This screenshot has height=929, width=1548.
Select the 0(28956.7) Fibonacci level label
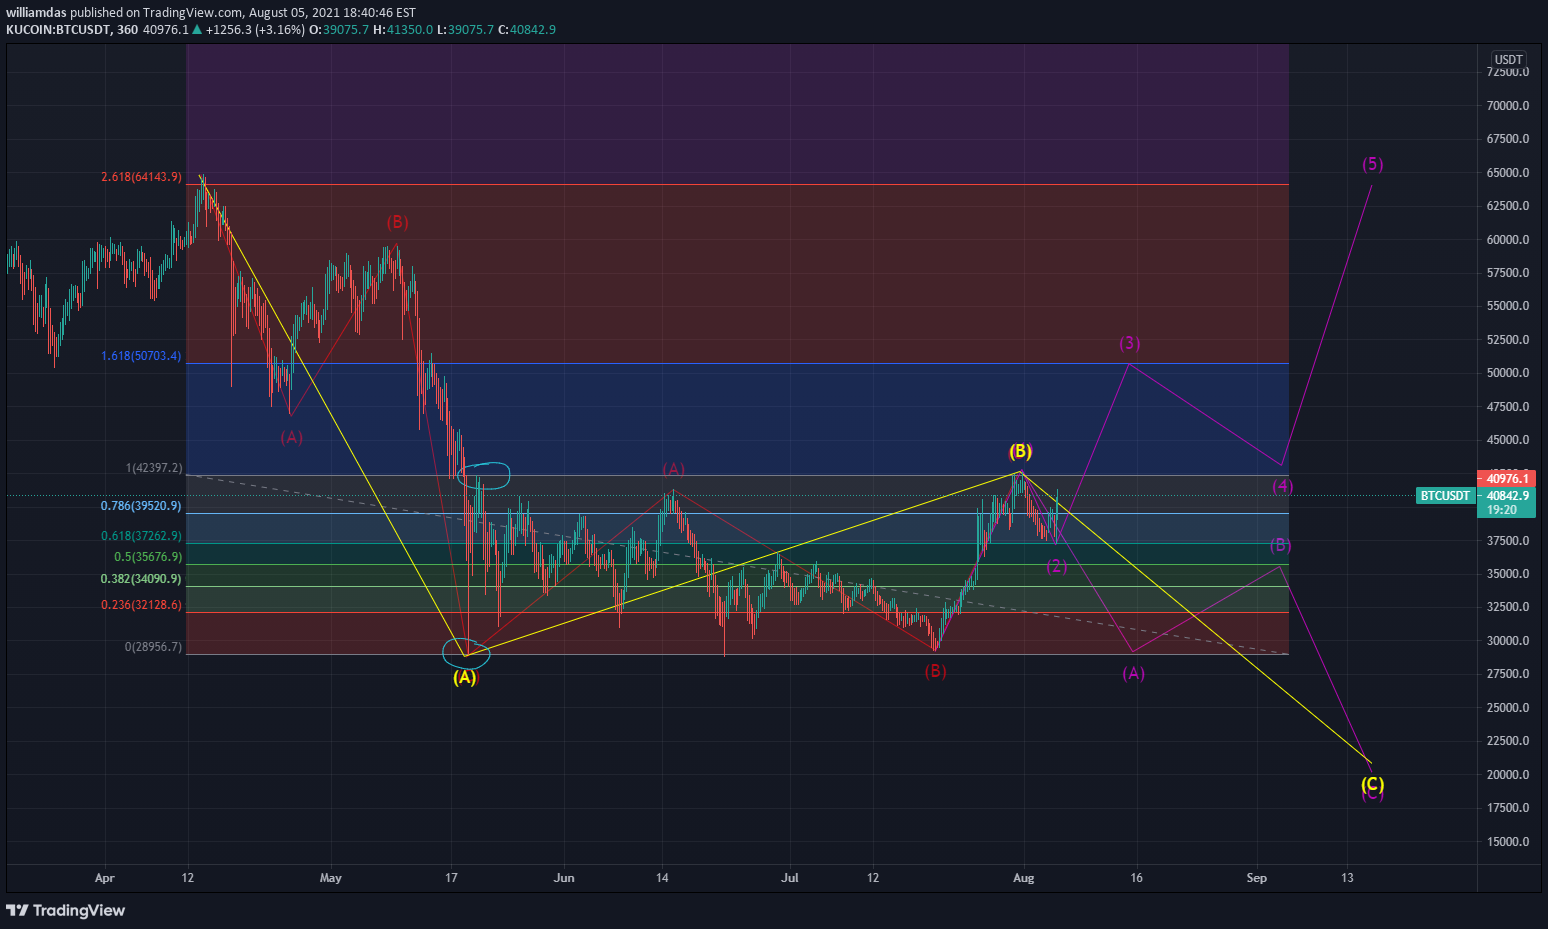click(153, 647)
